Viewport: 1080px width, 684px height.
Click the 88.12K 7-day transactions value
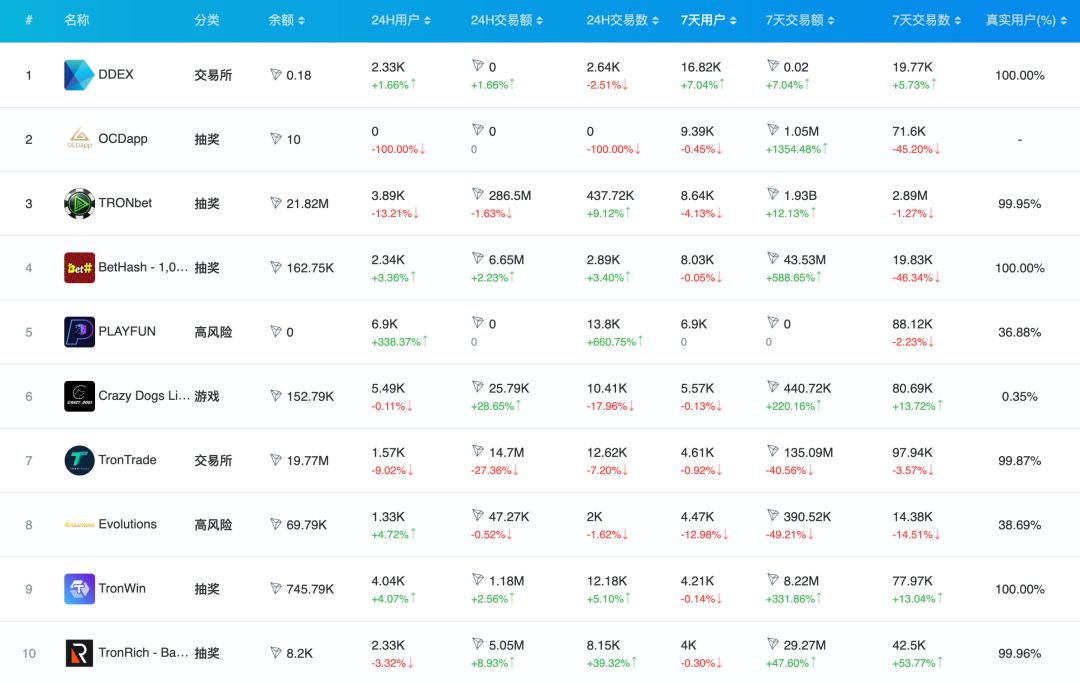(x=912, y=324)
